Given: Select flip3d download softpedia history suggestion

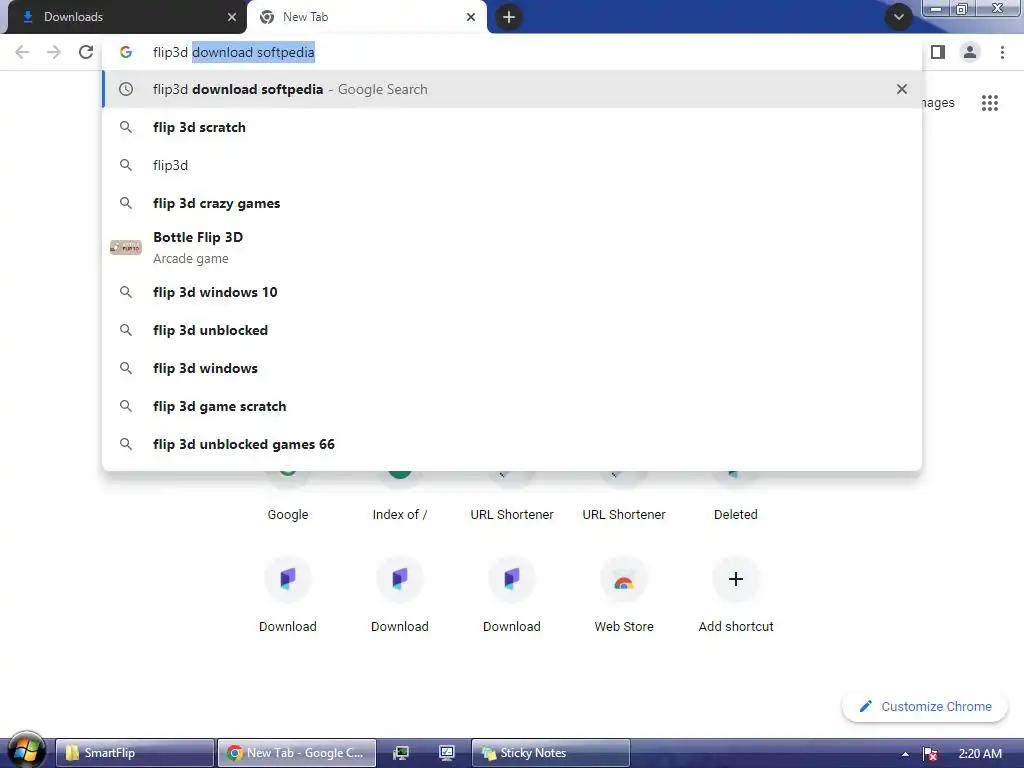Looking at the screenshot, I should pos(512,89).
